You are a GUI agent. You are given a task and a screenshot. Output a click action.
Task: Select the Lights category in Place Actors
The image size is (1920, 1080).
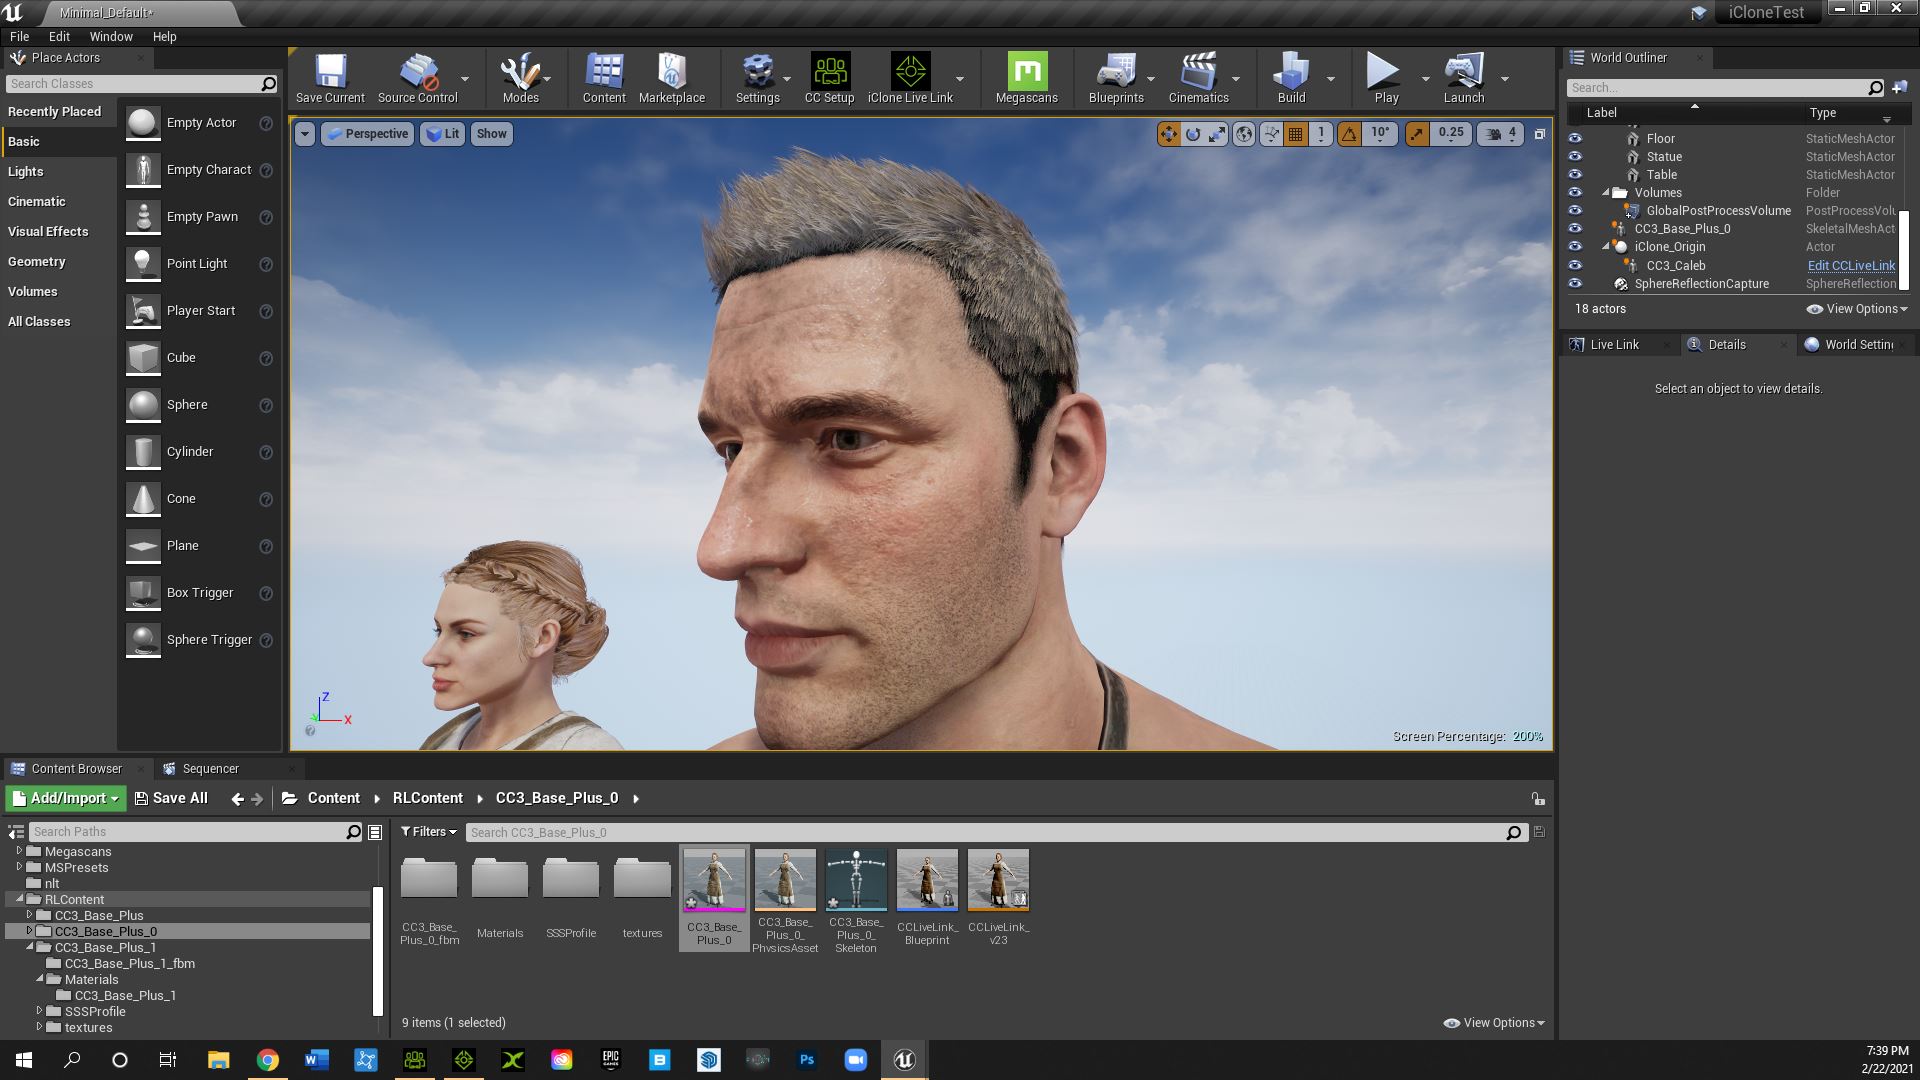(26, 172)
